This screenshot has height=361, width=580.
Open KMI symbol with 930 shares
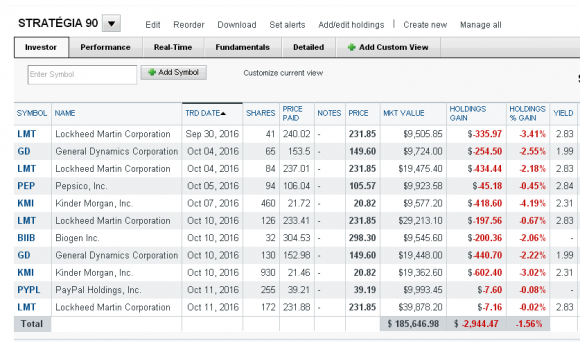coord(26,273)
